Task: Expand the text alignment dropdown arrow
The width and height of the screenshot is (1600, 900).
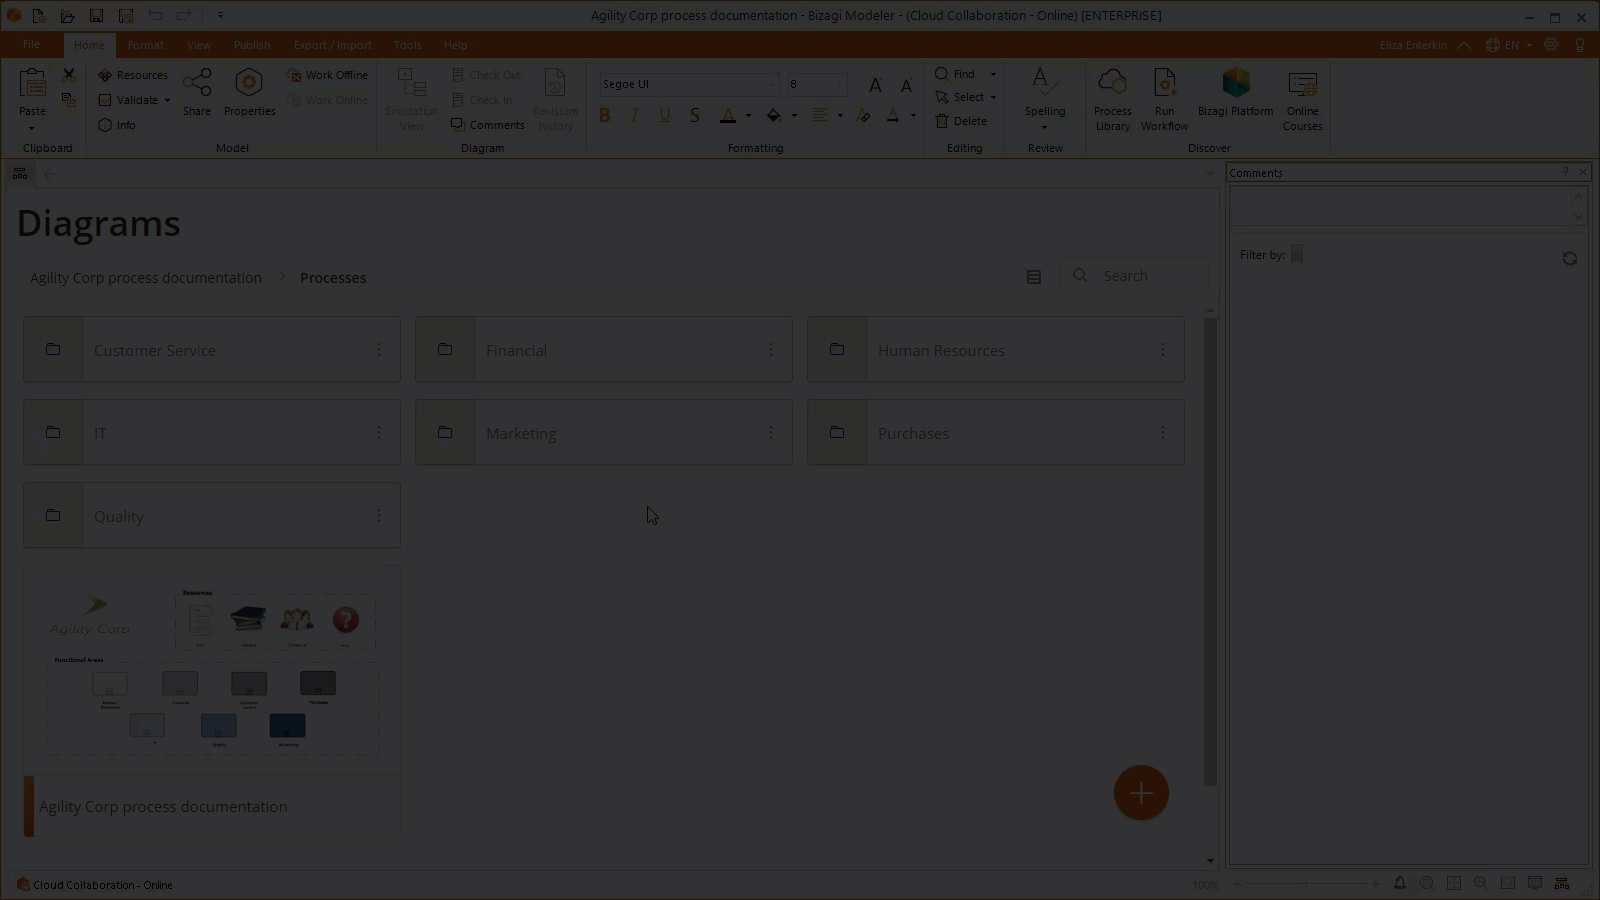Action: (840, 116)
